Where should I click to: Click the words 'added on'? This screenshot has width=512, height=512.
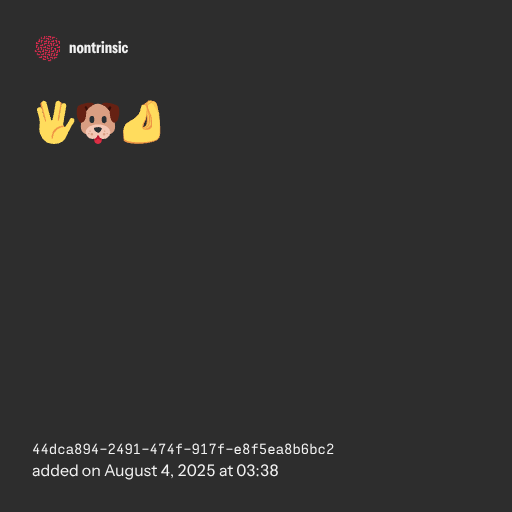coord(66,471)
